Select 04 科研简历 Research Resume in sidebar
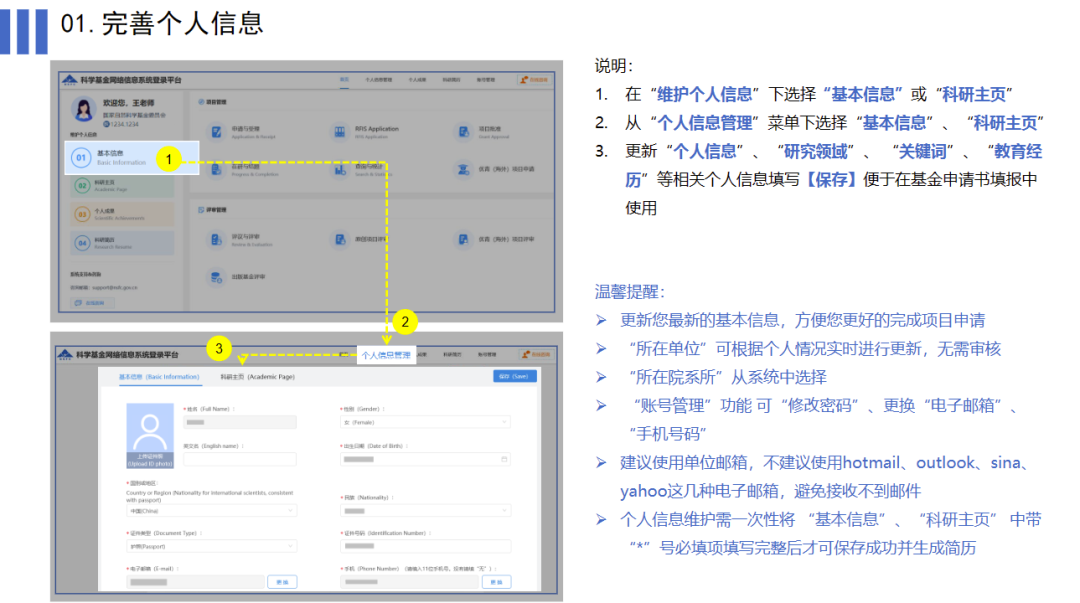The height and width of the screenshot is (603, 1080). (122, 243)
